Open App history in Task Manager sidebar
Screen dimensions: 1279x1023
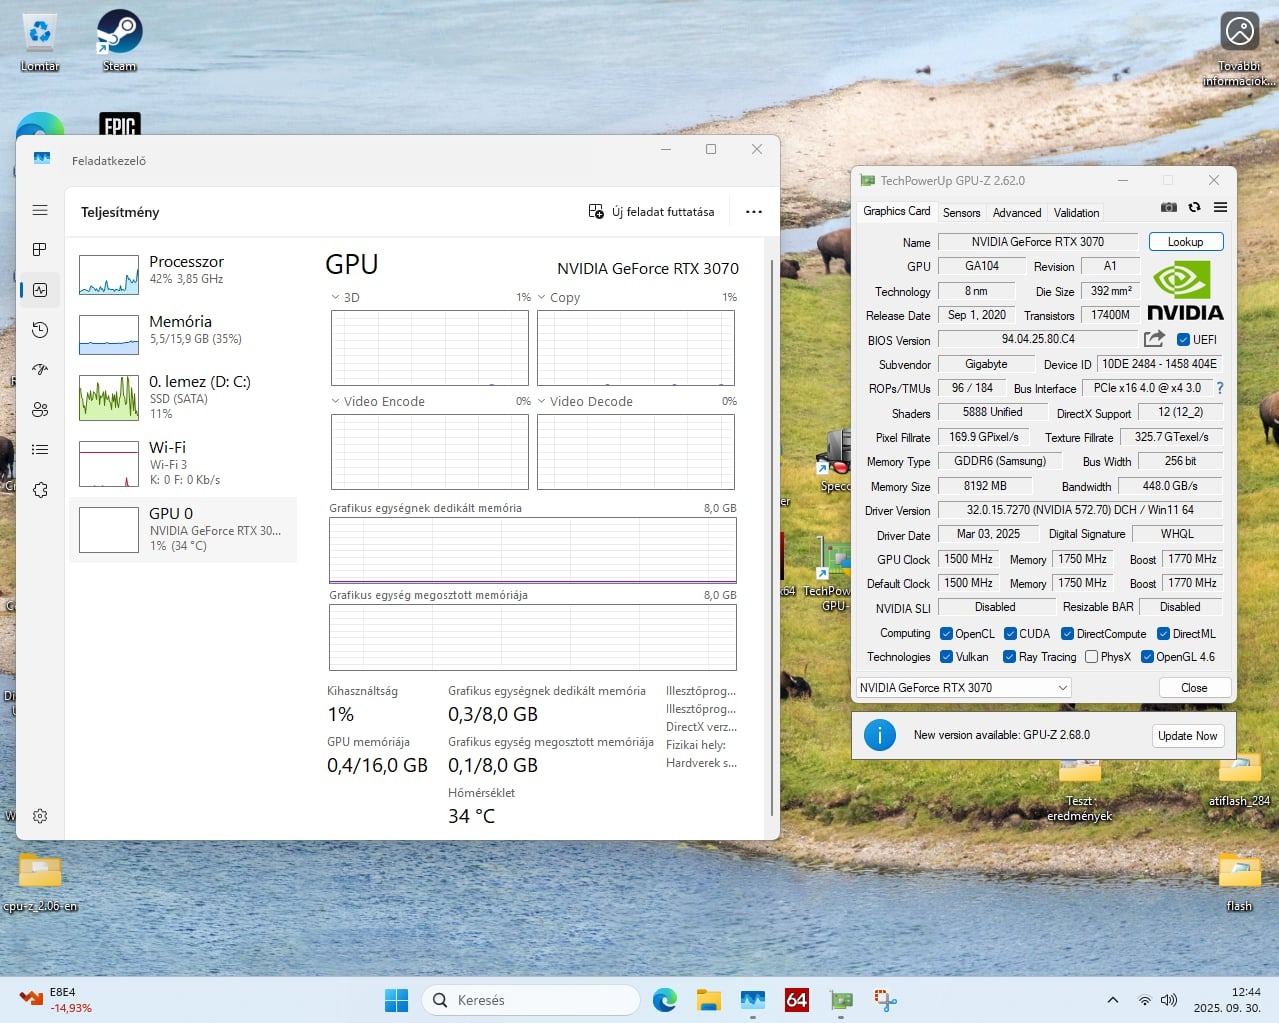click(x=40, y=330)
